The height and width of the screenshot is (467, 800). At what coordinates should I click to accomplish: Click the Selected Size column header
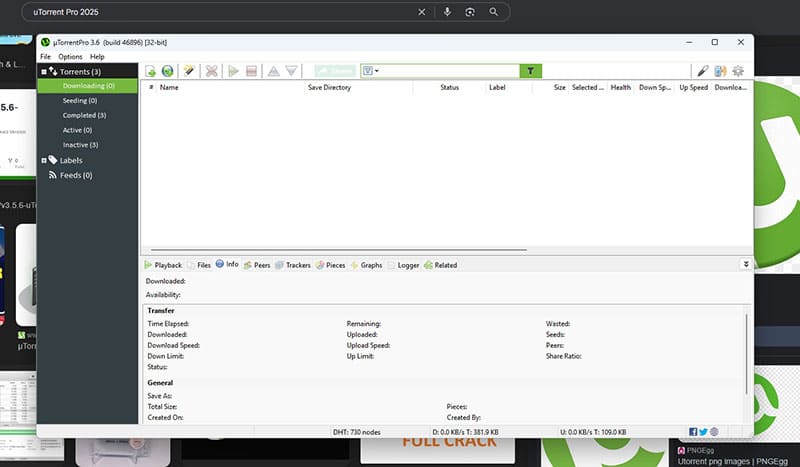coord(588,87)
